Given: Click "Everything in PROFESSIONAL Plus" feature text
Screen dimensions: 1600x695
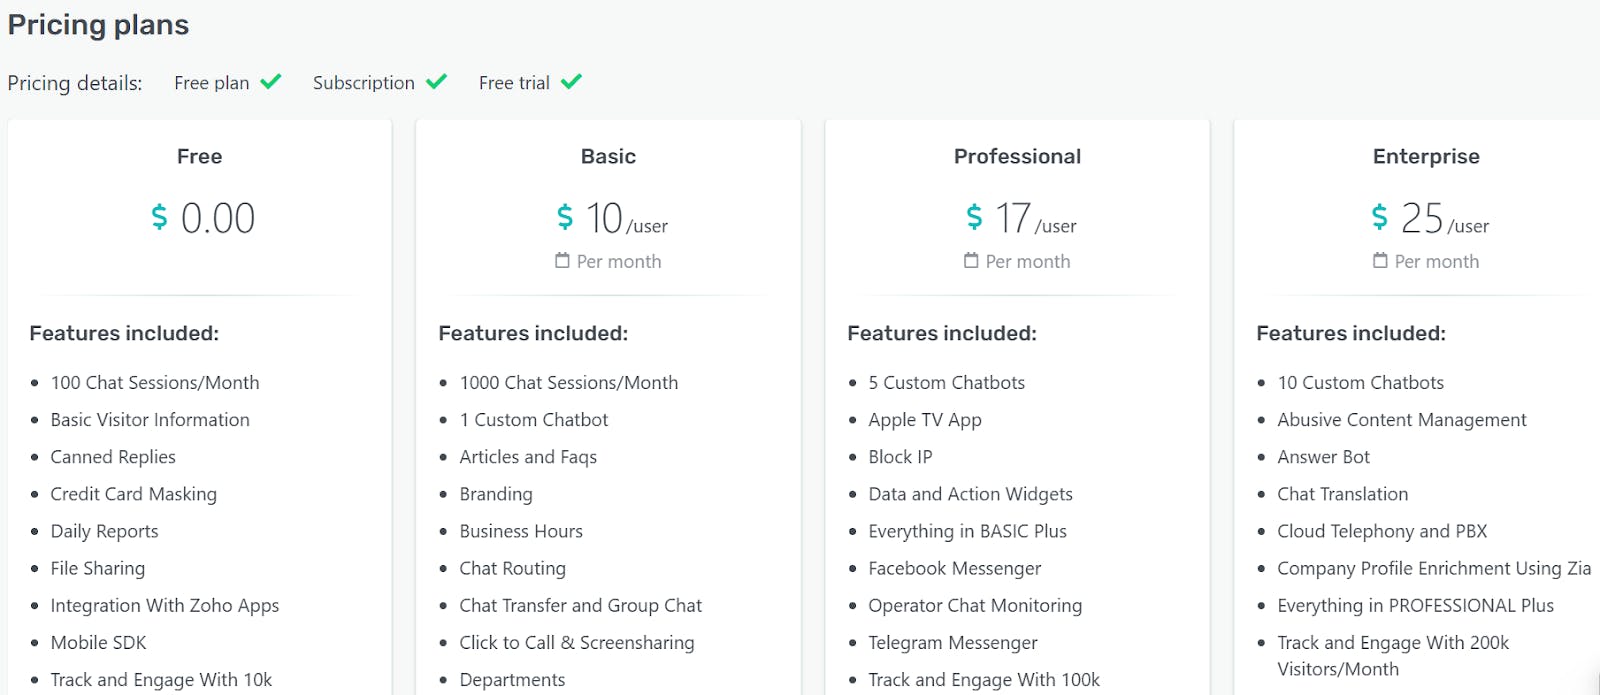Looking at the screenshot, I should coord(1415,605).
